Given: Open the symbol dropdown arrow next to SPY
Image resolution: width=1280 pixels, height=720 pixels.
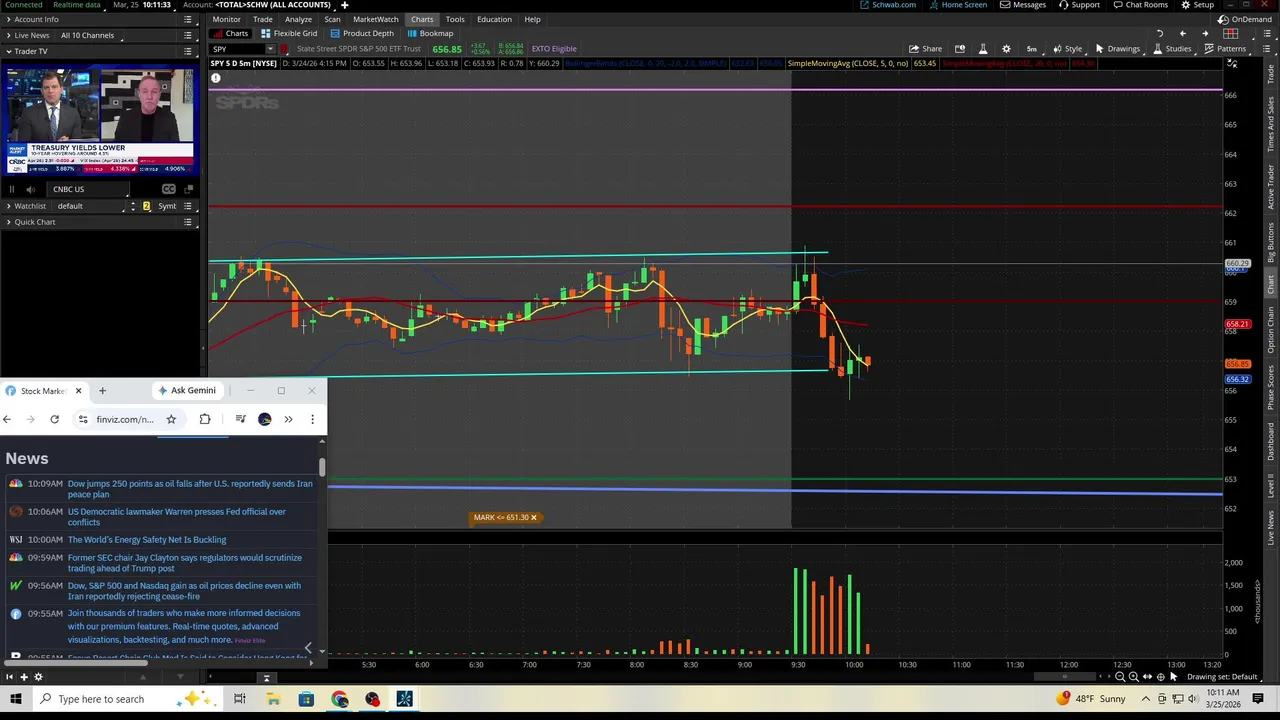Looking at the screenshot, I should [270, 49].
